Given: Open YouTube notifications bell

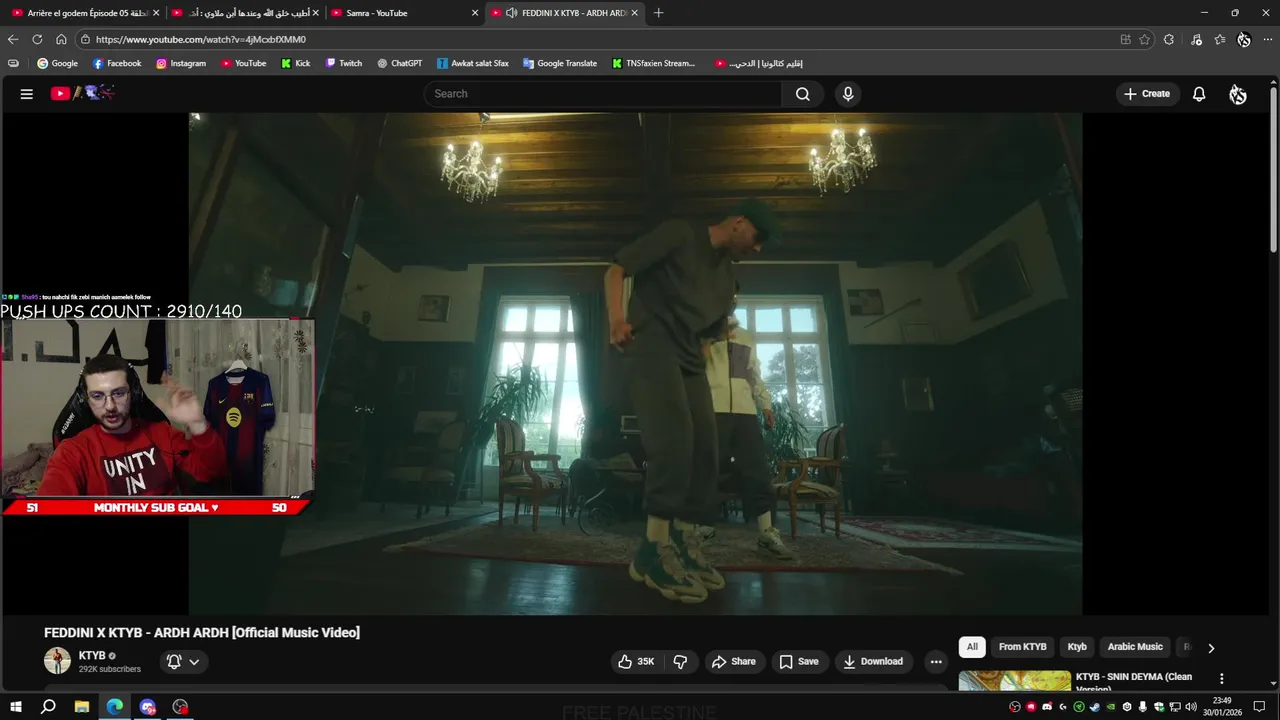Looking at the screenshot, I should tap(1199, 94).
